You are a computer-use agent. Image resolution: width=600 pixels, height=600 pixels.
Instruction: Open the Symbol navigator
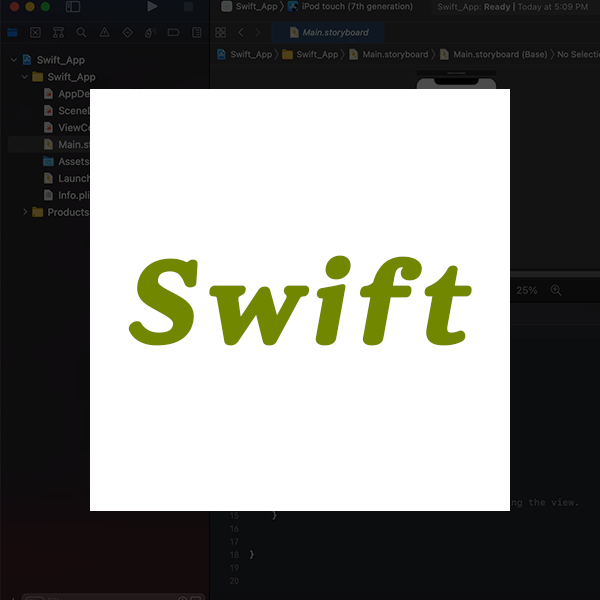coord(58,33)
